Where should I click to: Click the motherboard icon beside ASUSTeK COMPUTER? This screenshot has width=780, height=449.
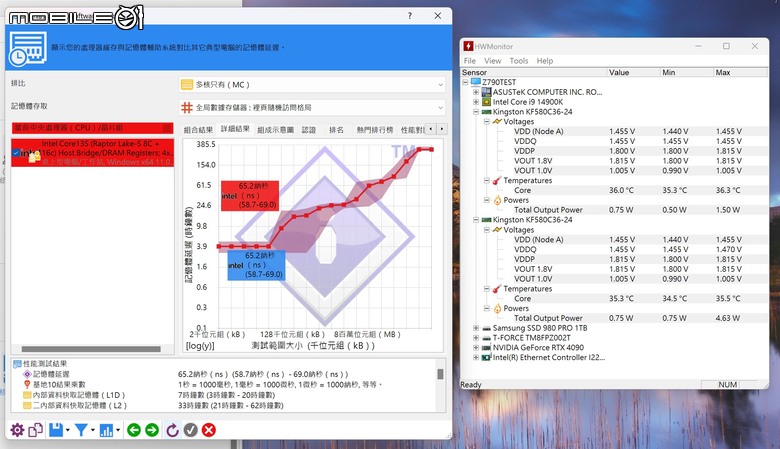487,92
